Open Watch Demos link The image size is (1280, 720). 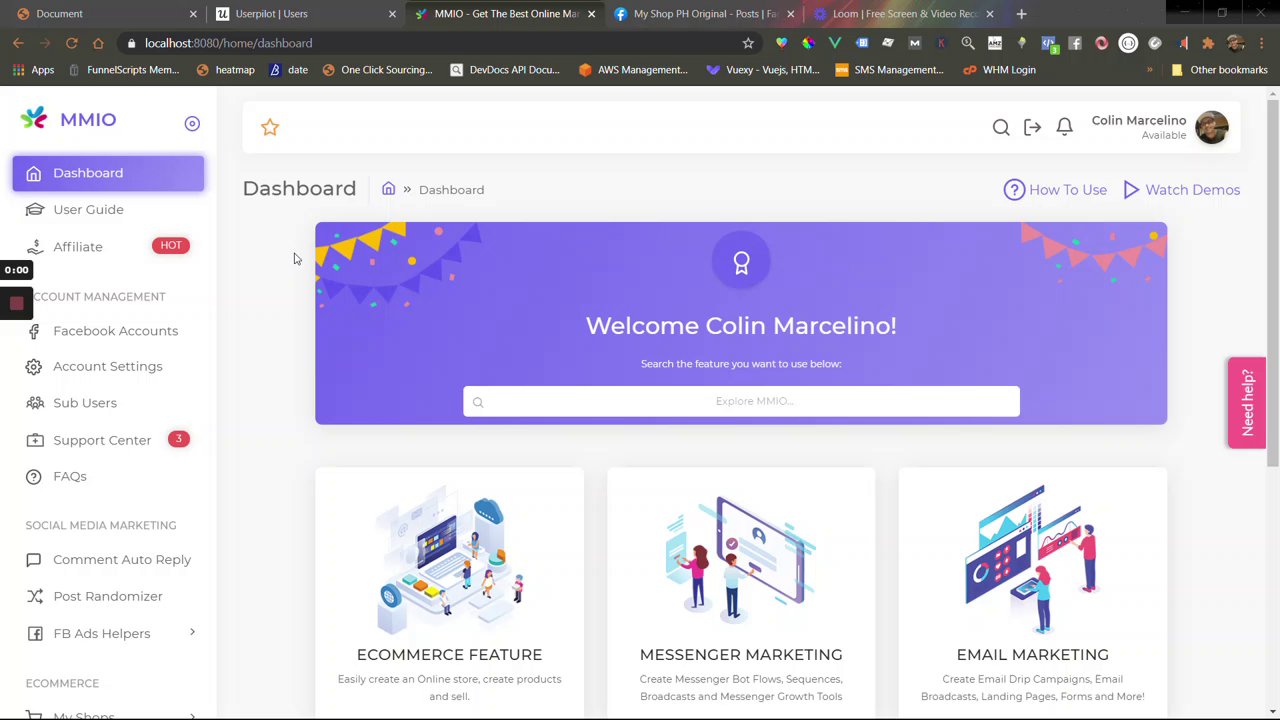pyautogui.click(x=1181, y=190)
